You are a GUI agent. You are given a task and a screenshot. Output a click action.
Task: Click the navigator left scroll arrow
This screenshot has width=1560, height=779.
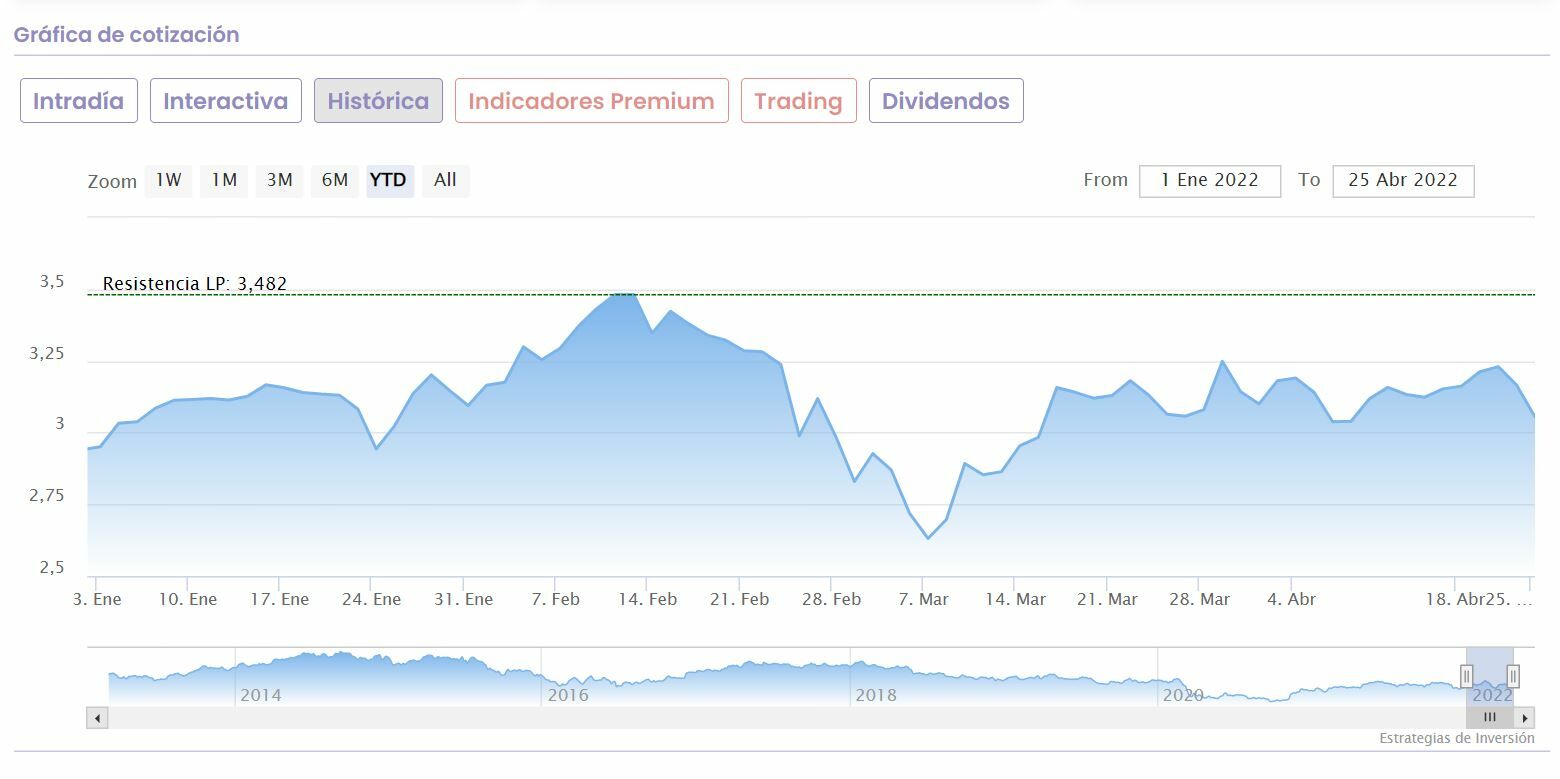point(98,718)
